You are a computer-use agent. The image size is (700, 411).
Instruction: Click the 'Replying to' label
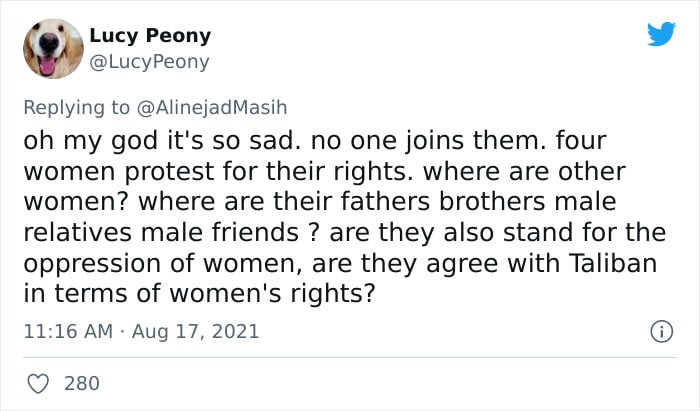coord(76,108)
